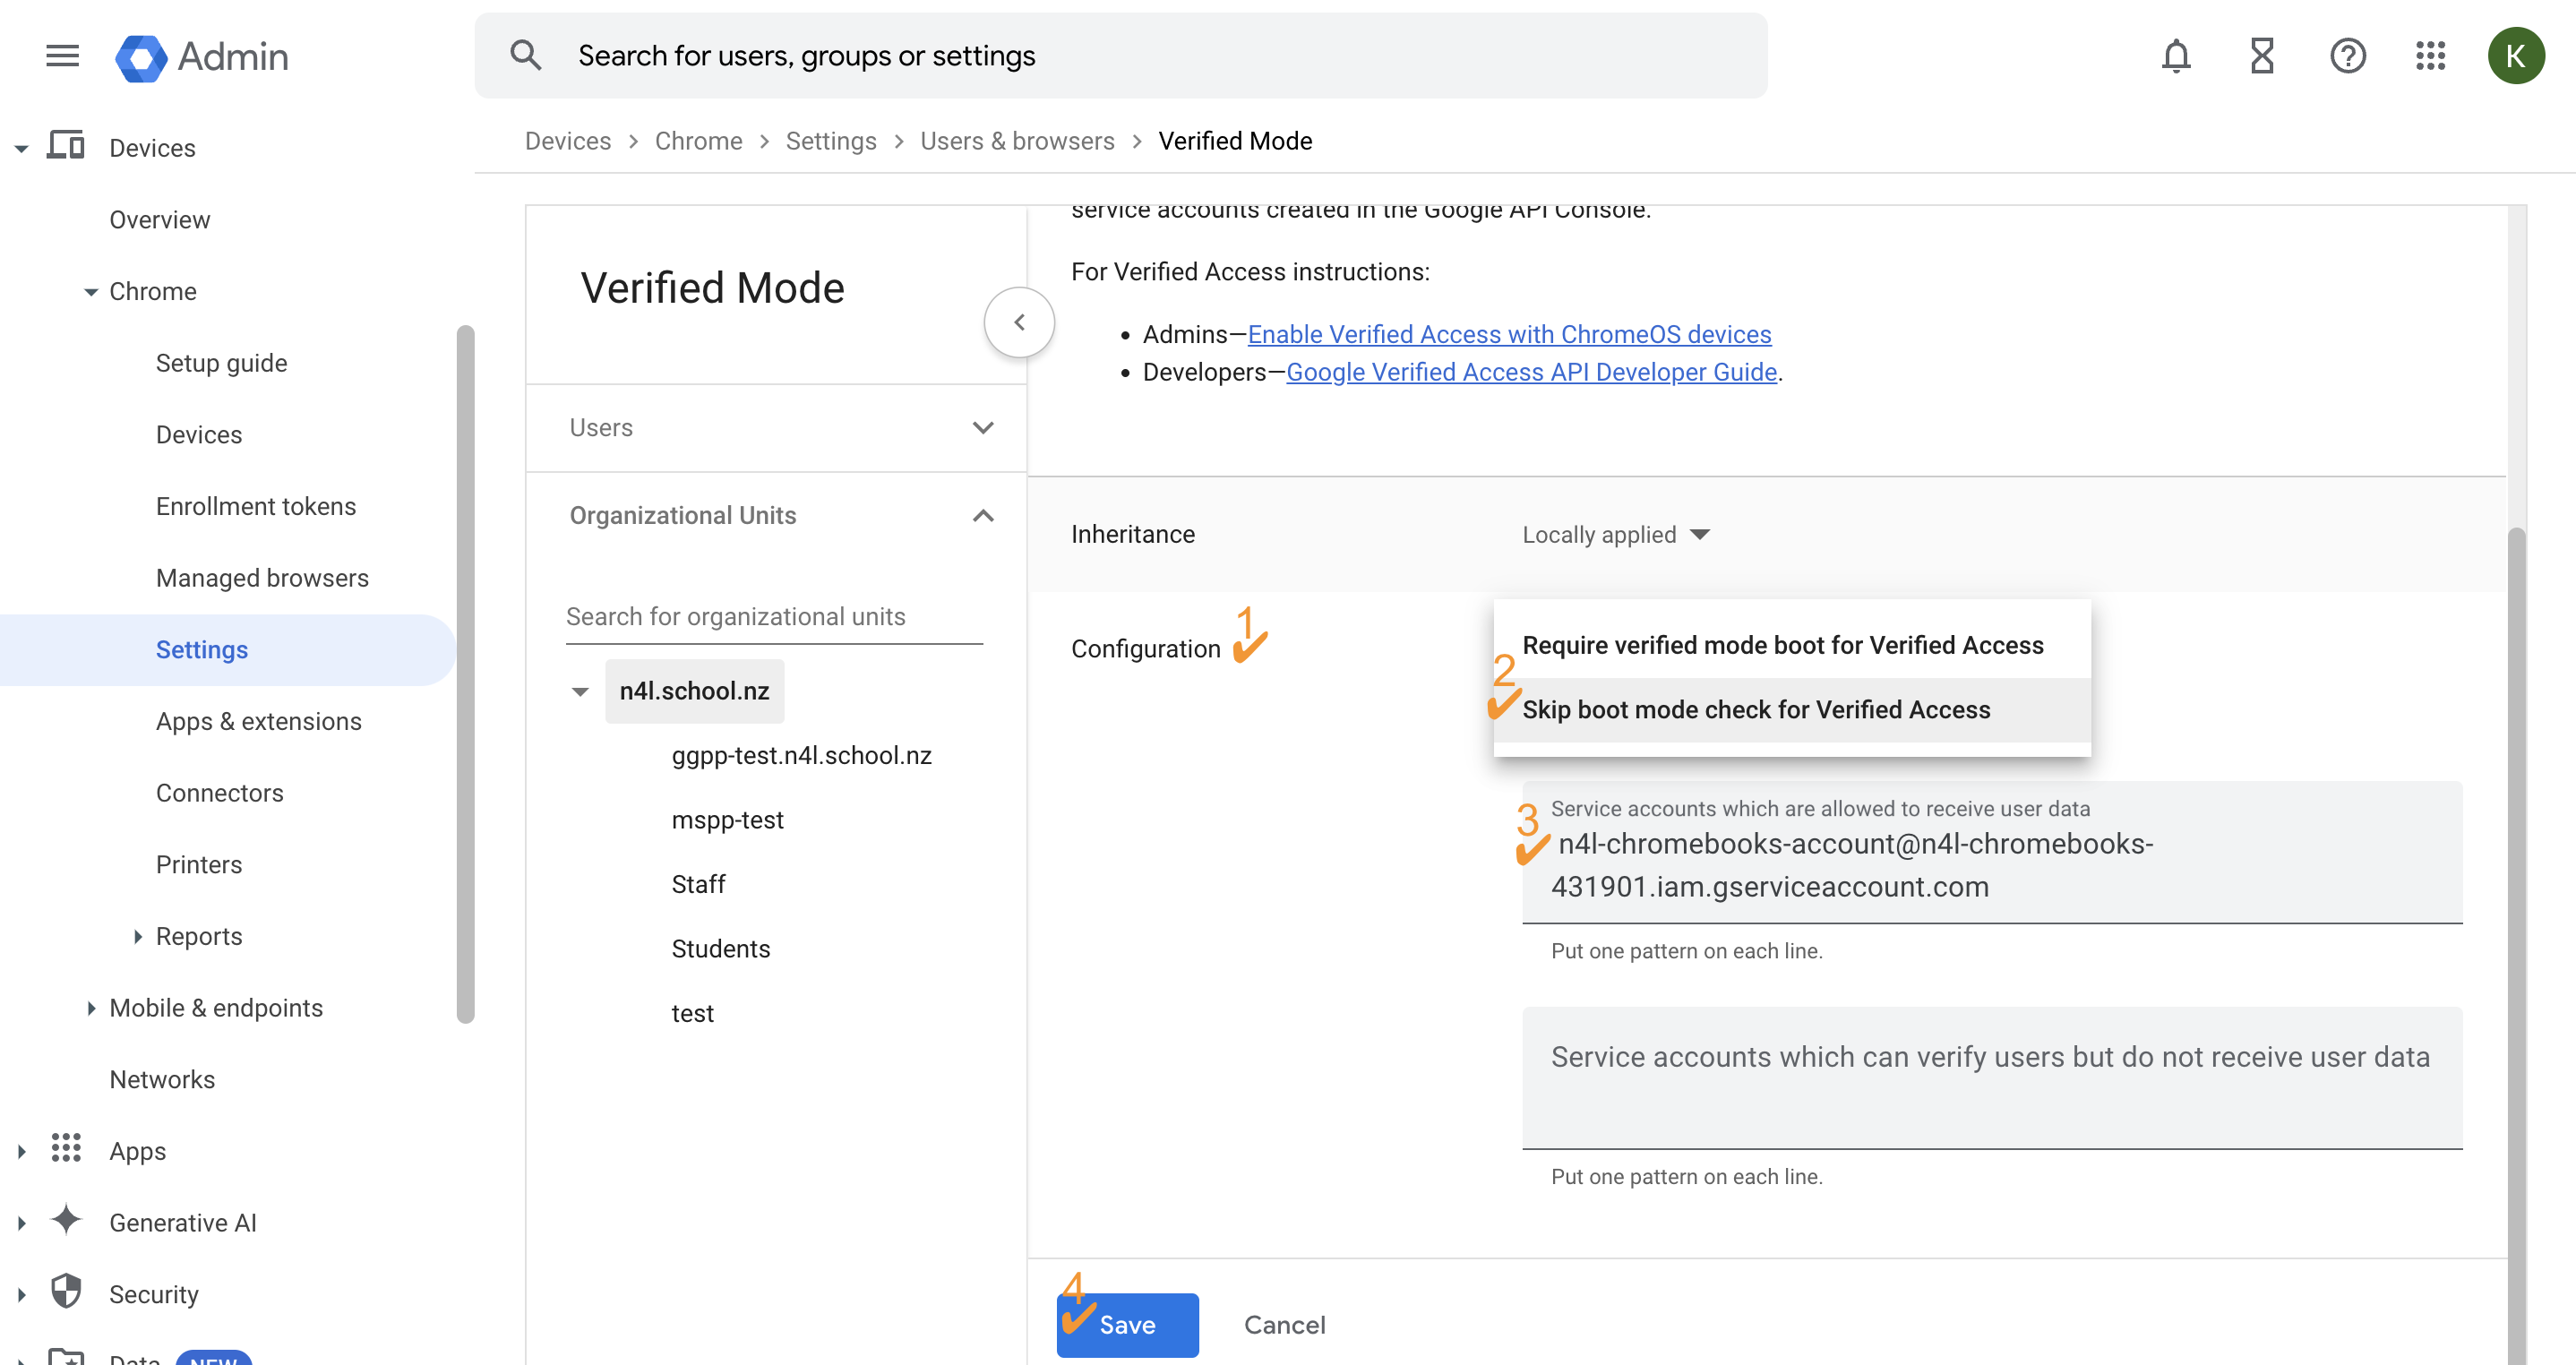Open the Locally applied inheritance dropdown
The image size is (2576, 1365).
pos(1616,534)
